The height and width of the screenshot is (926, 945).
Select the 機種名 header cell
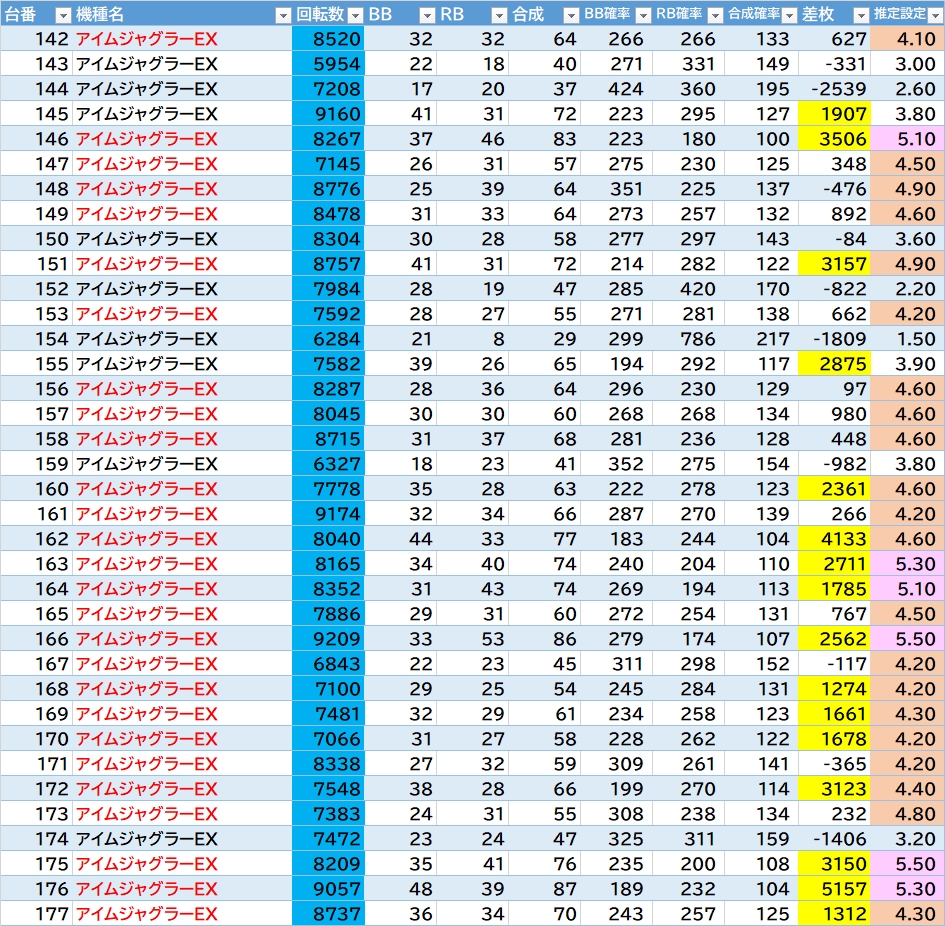pyautogui.click(x=182, y=14)
